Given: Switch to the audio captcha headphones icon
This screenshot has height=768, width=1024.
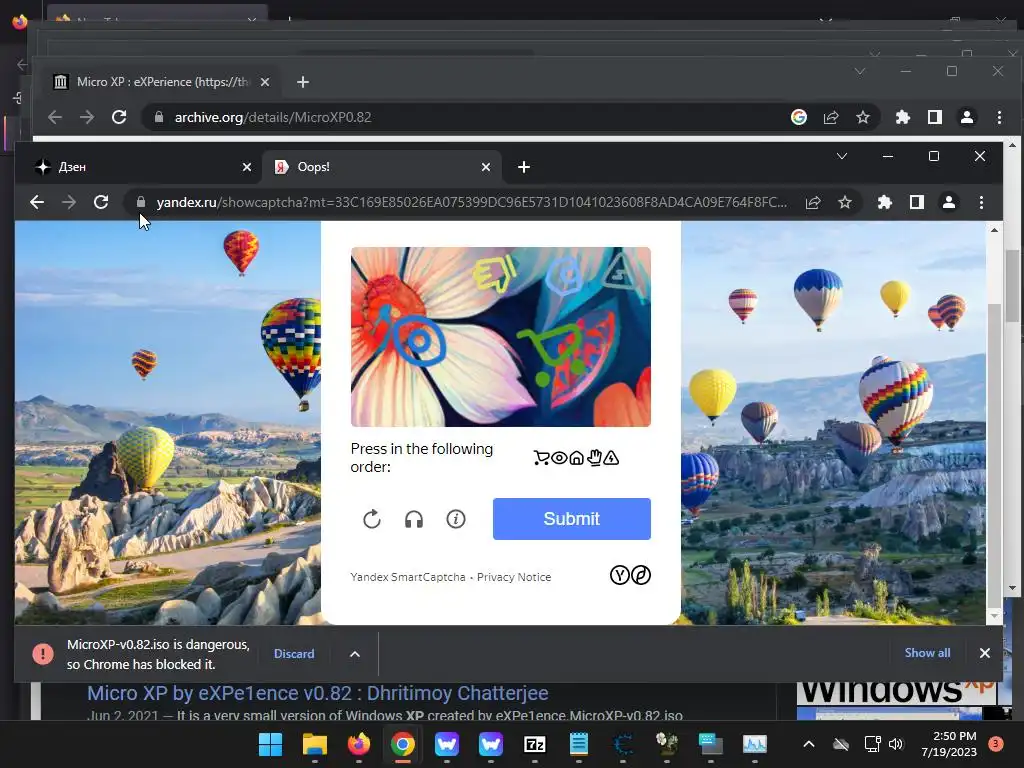Looking at the screenshot, I should tap(414, 519).
